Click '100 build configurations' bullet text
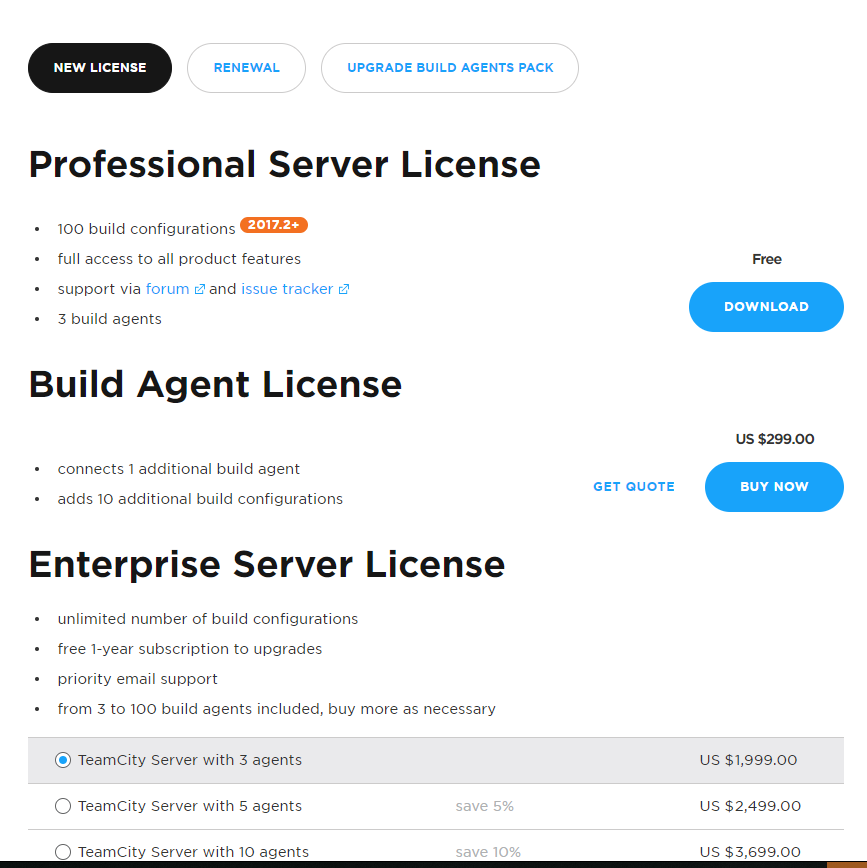This screenshot has width=867, height=868. click(146, 229)
